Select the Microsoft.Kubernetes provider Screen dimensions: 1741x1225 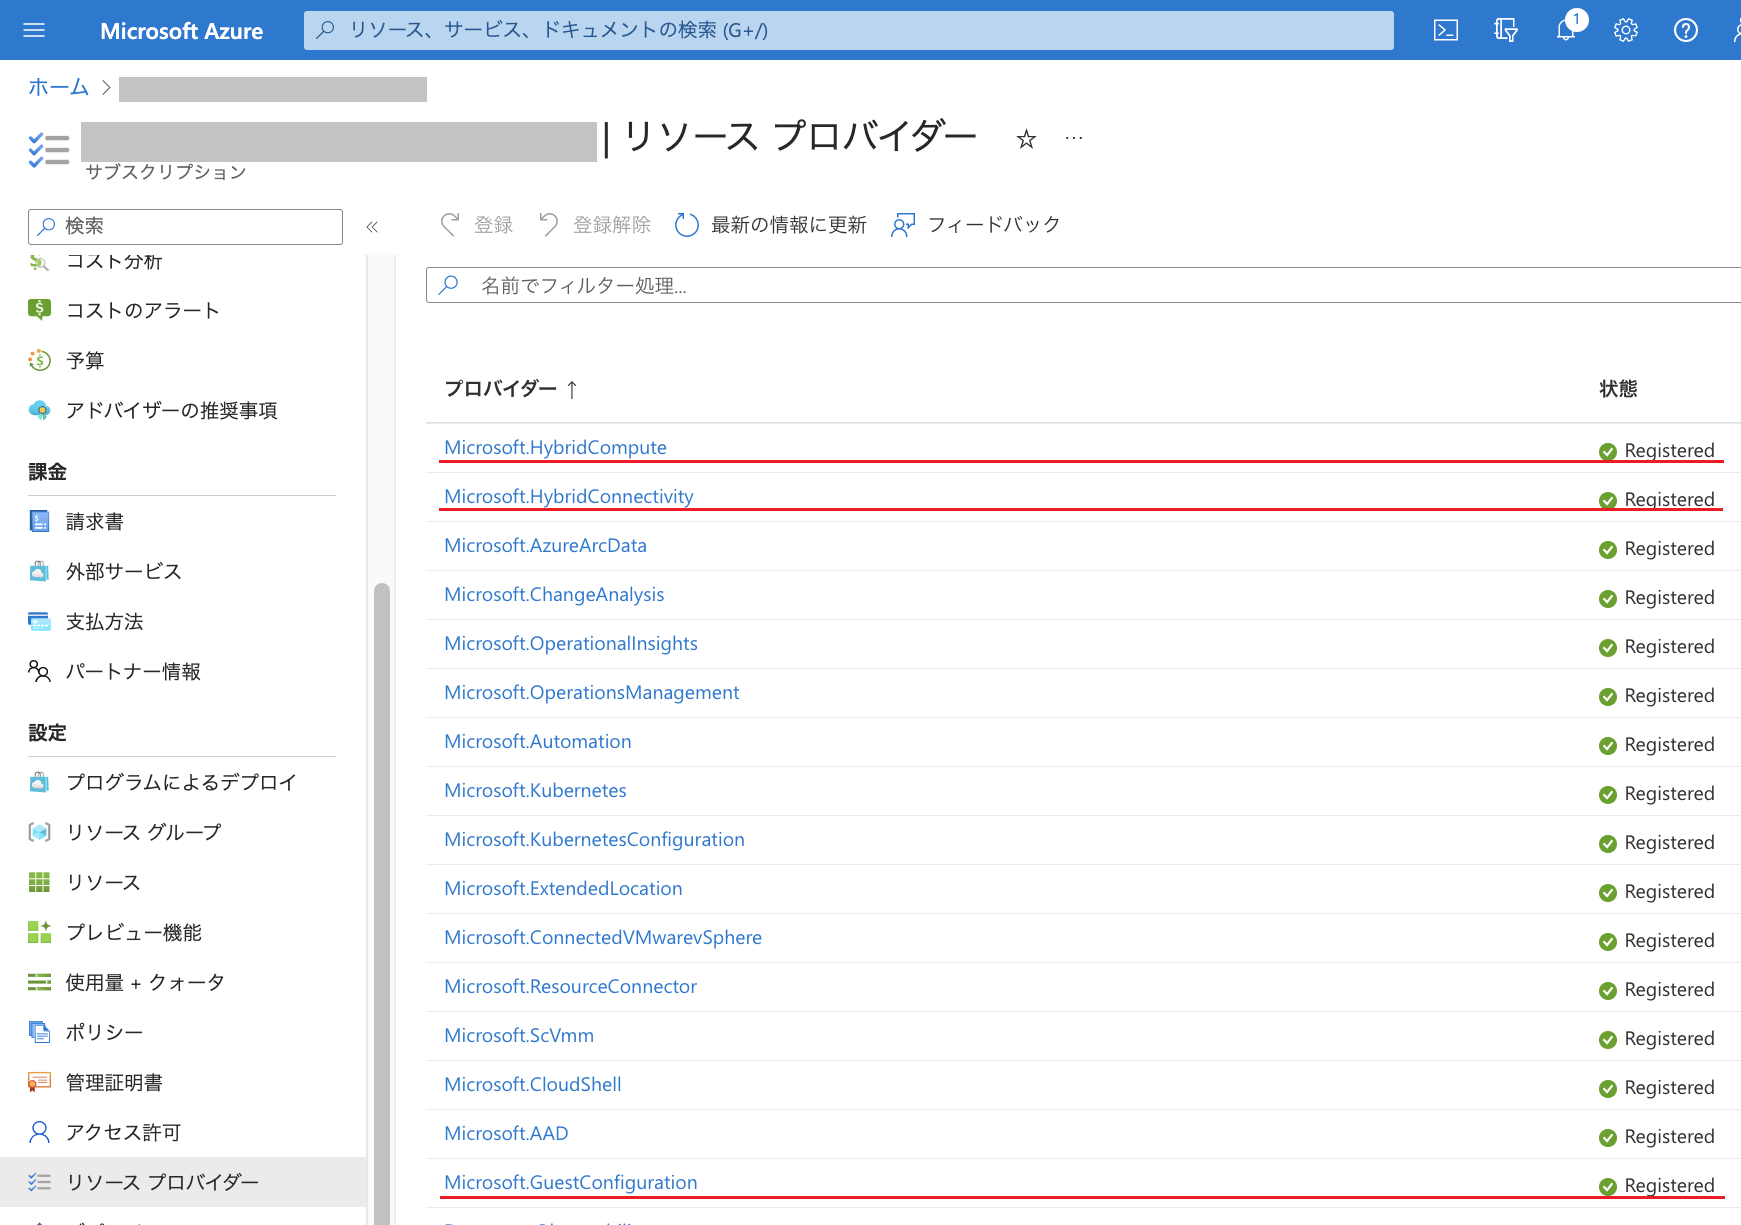535,790
